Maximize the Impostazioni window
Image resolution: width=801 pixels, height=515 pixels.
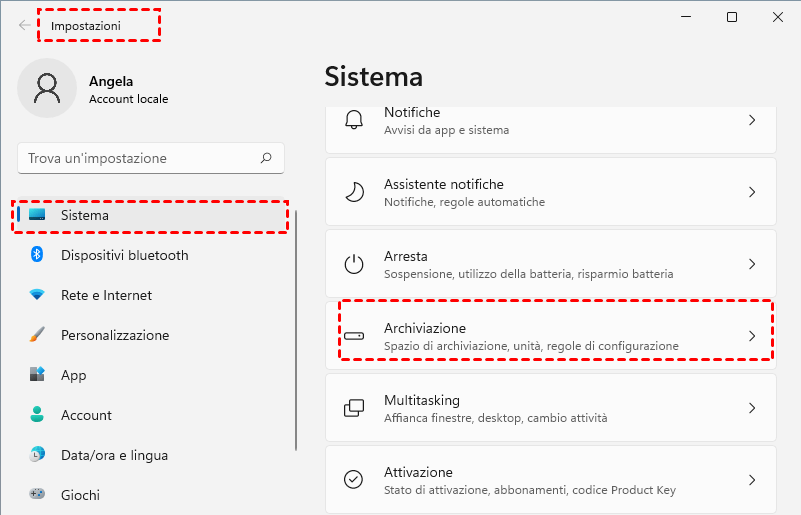click(x=732, y=17)
